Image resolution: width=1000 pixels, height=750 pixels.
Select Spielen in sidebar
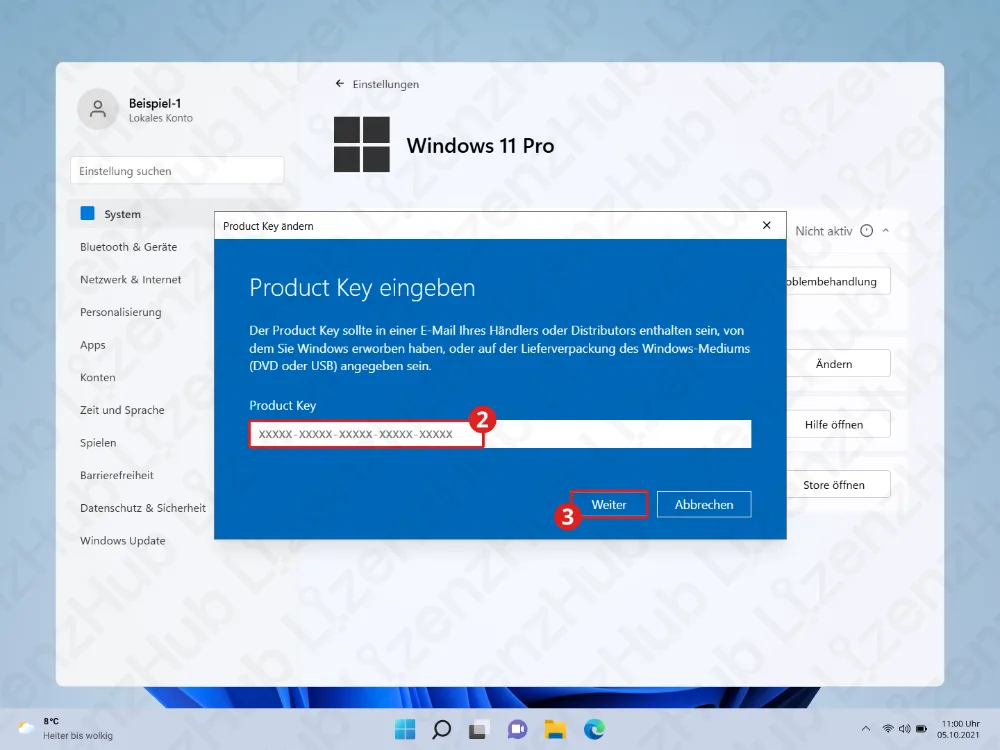98,443
